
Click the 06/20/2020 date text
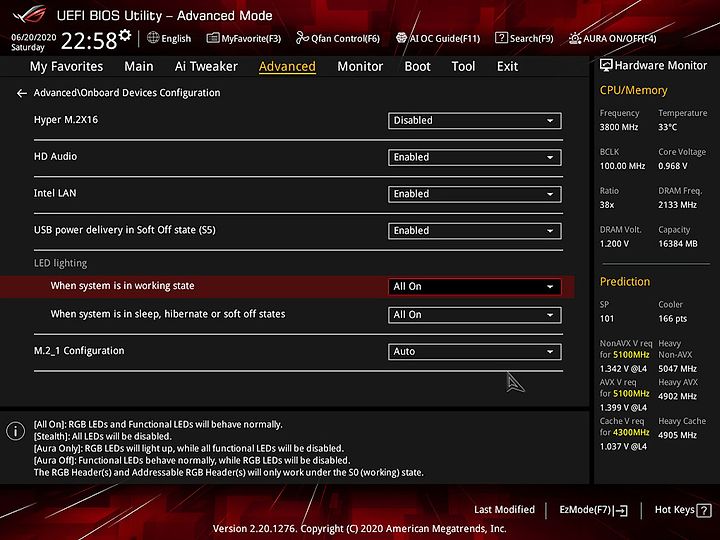click(x=34, y=37)
